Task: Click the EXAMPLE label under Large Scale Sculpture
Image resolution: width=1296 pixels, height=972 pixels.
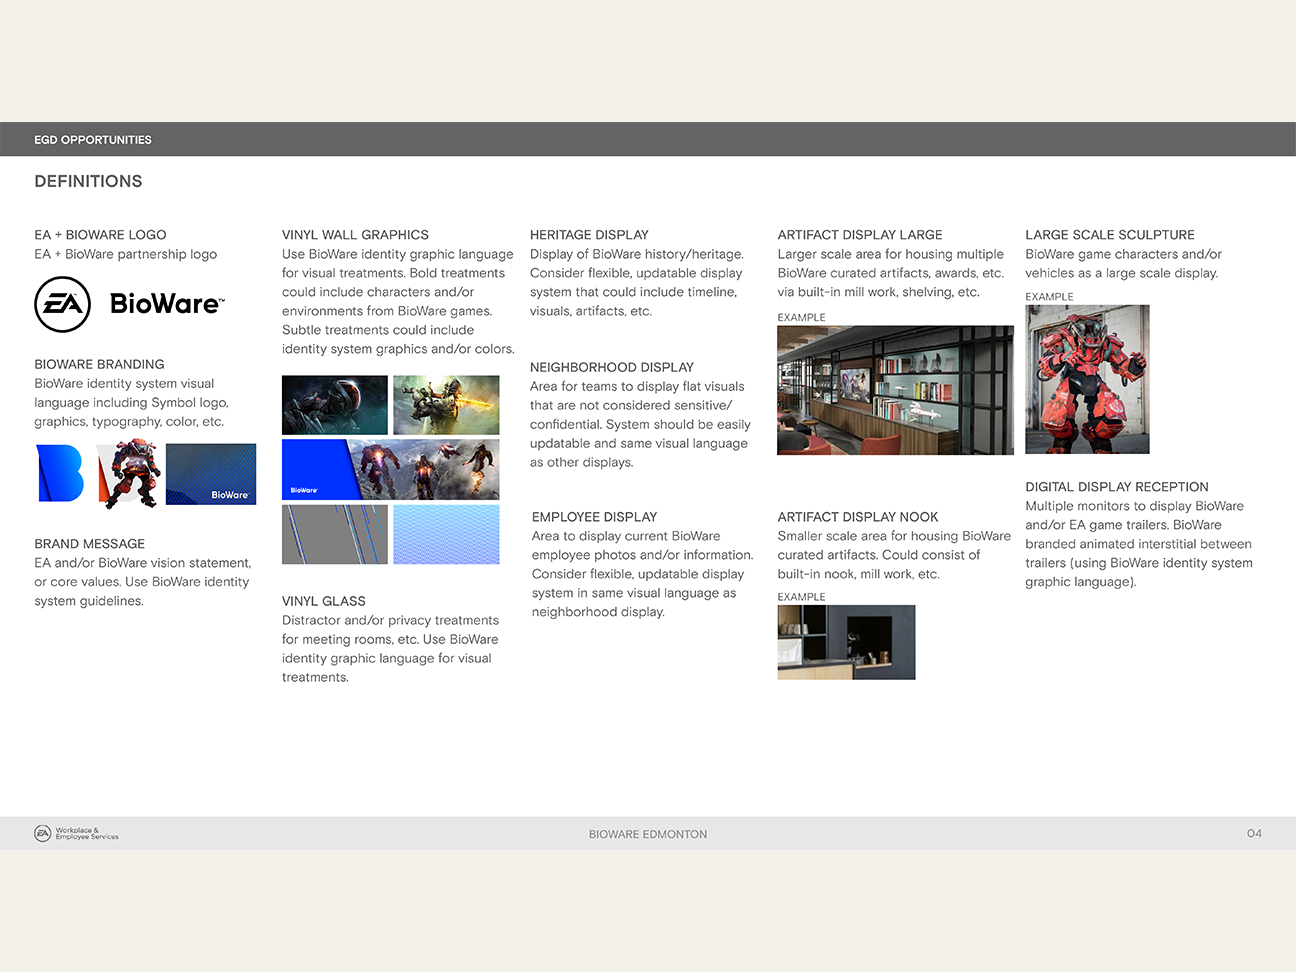Action: (1049, 297)
